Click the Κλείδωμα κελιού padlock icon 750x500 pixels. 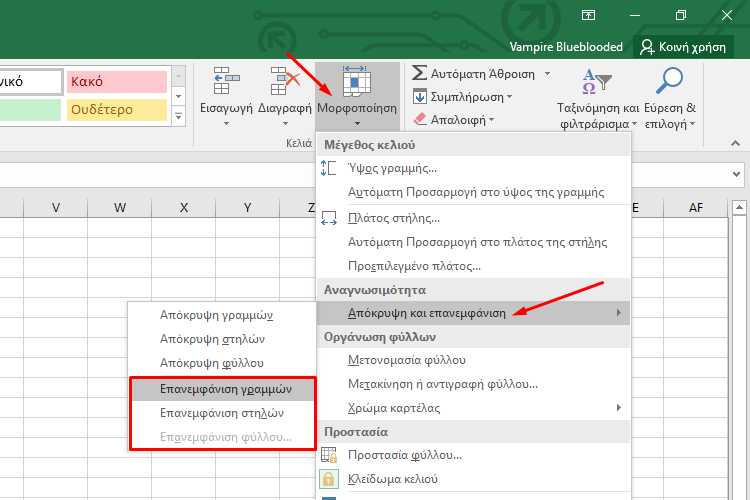(x=329, y=478)
